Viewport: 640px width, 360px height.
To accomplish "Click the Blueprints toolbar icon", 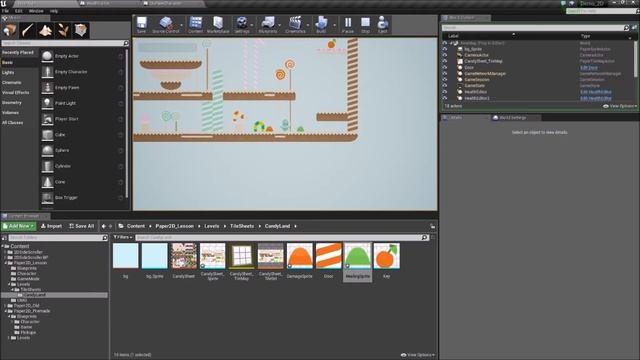I will click(268, 24).
